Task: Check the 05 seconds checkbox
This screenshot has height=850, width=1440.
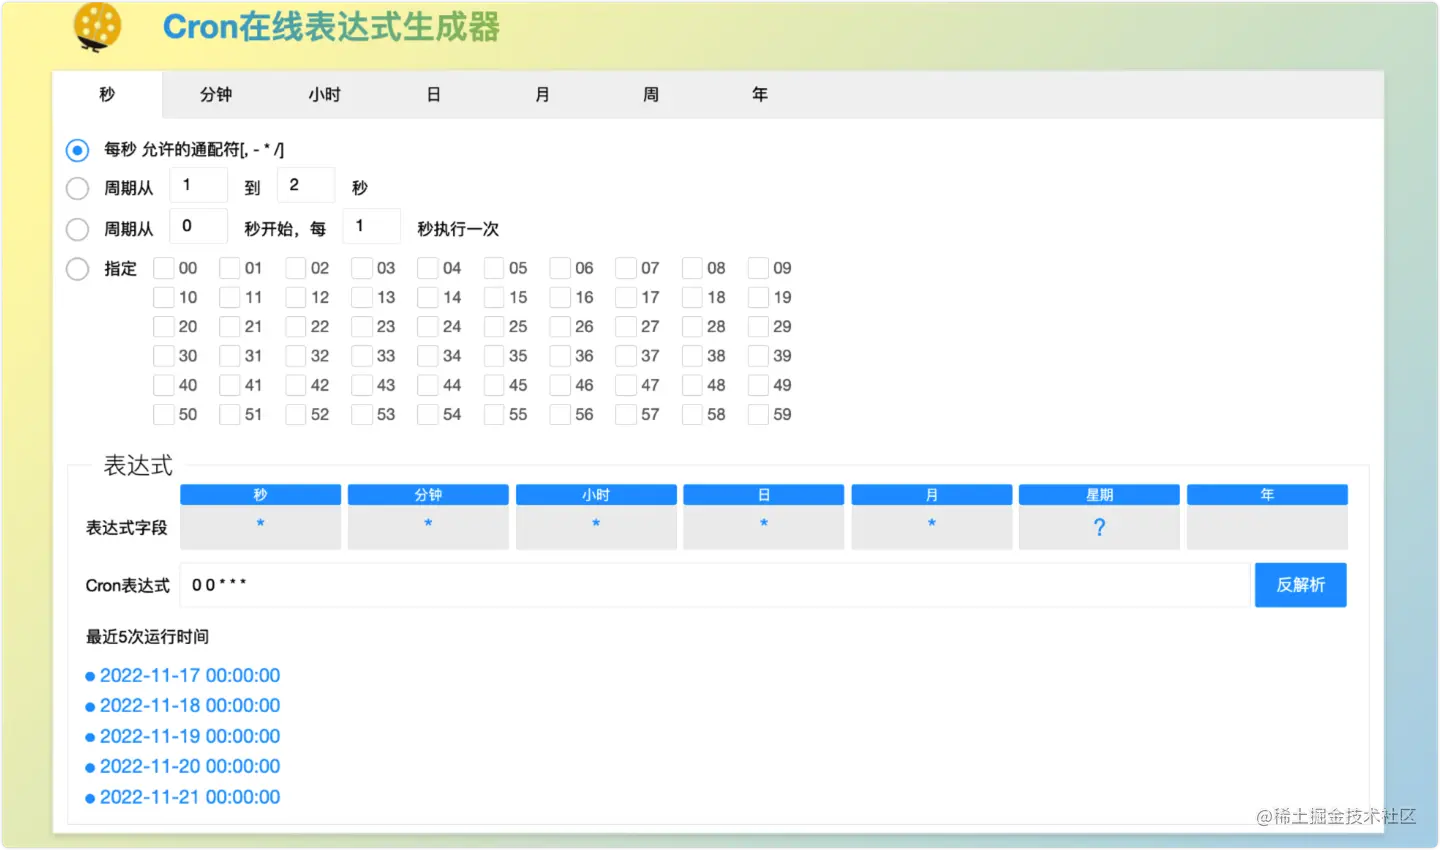Action: click(494, 268)
